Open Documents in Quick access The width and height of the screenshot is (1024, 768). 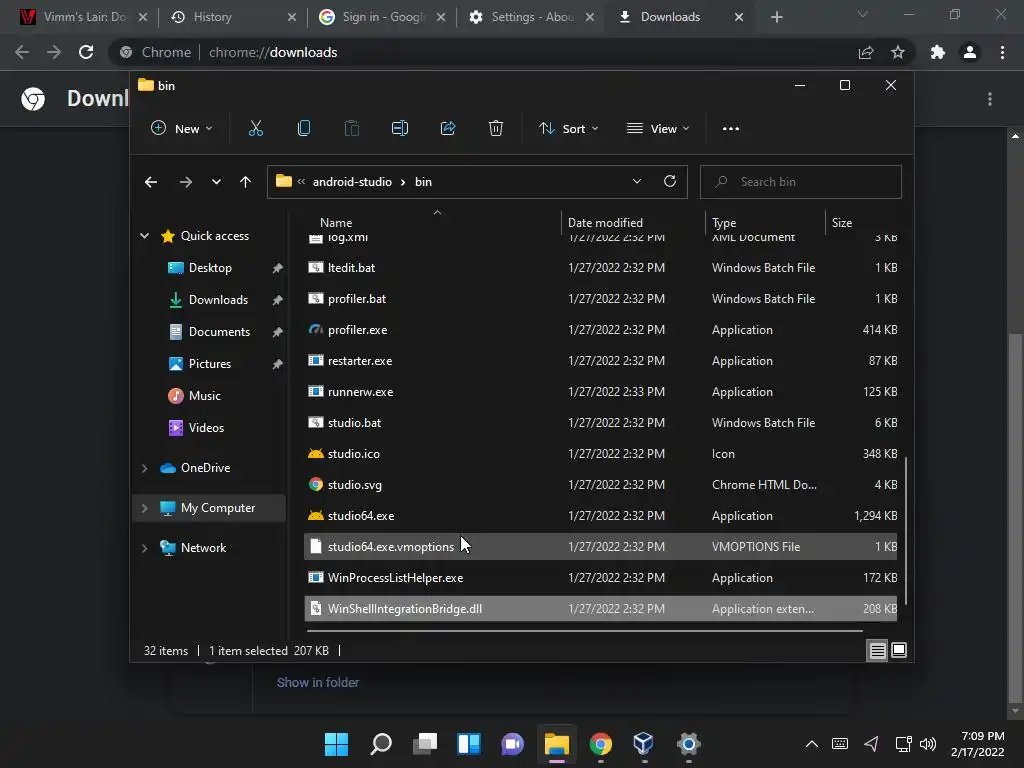pyautogui.click(x=219, y=332)
